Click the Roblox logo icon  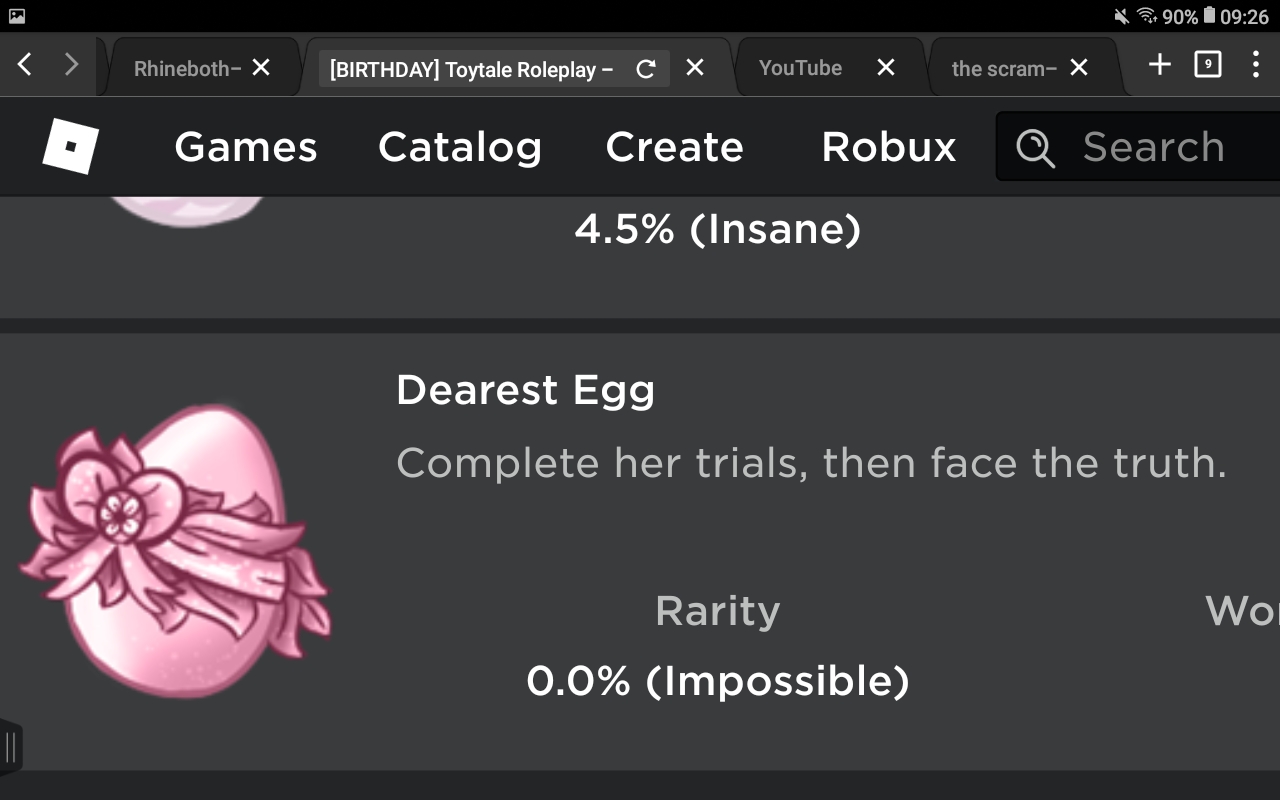(x=71, y=147)
